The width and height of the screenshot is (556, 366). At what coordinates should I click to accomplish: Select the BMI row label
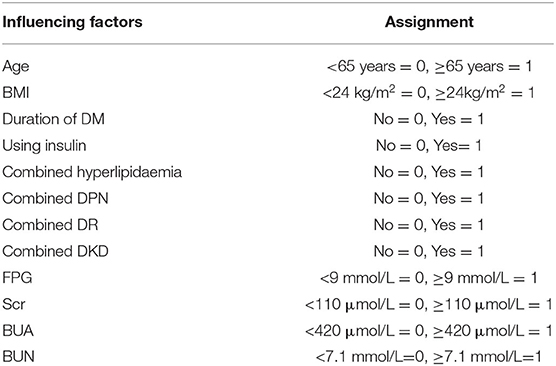[16, 93]
